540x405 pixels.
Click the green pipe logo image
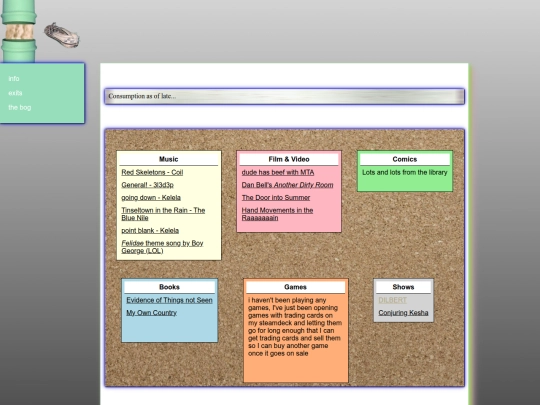(x=19, y=31)
